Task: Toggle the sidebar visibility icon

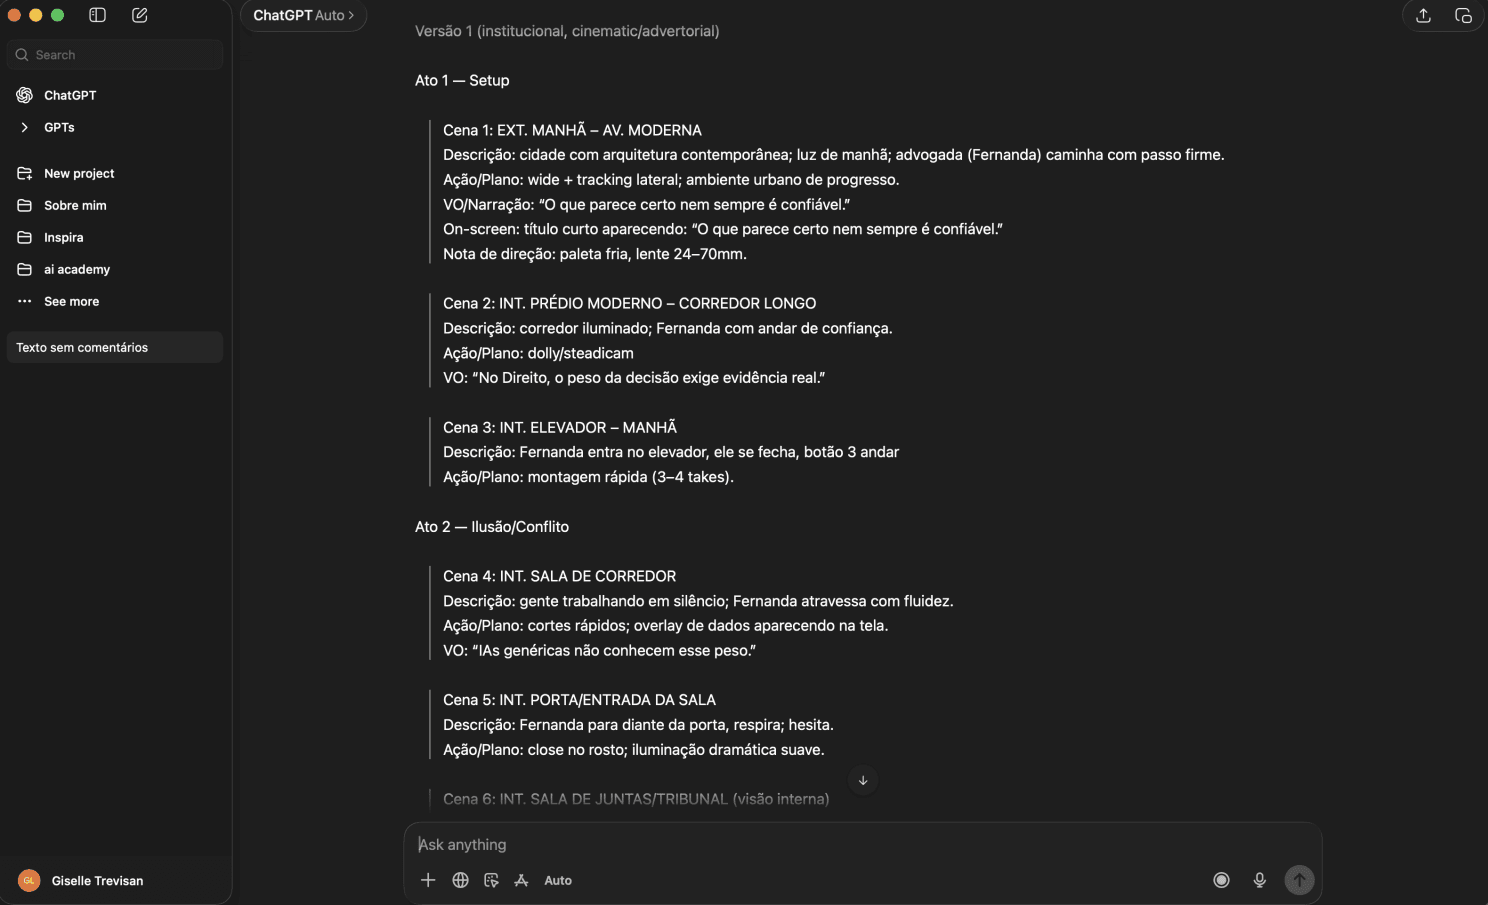Action: click(97, 15)
